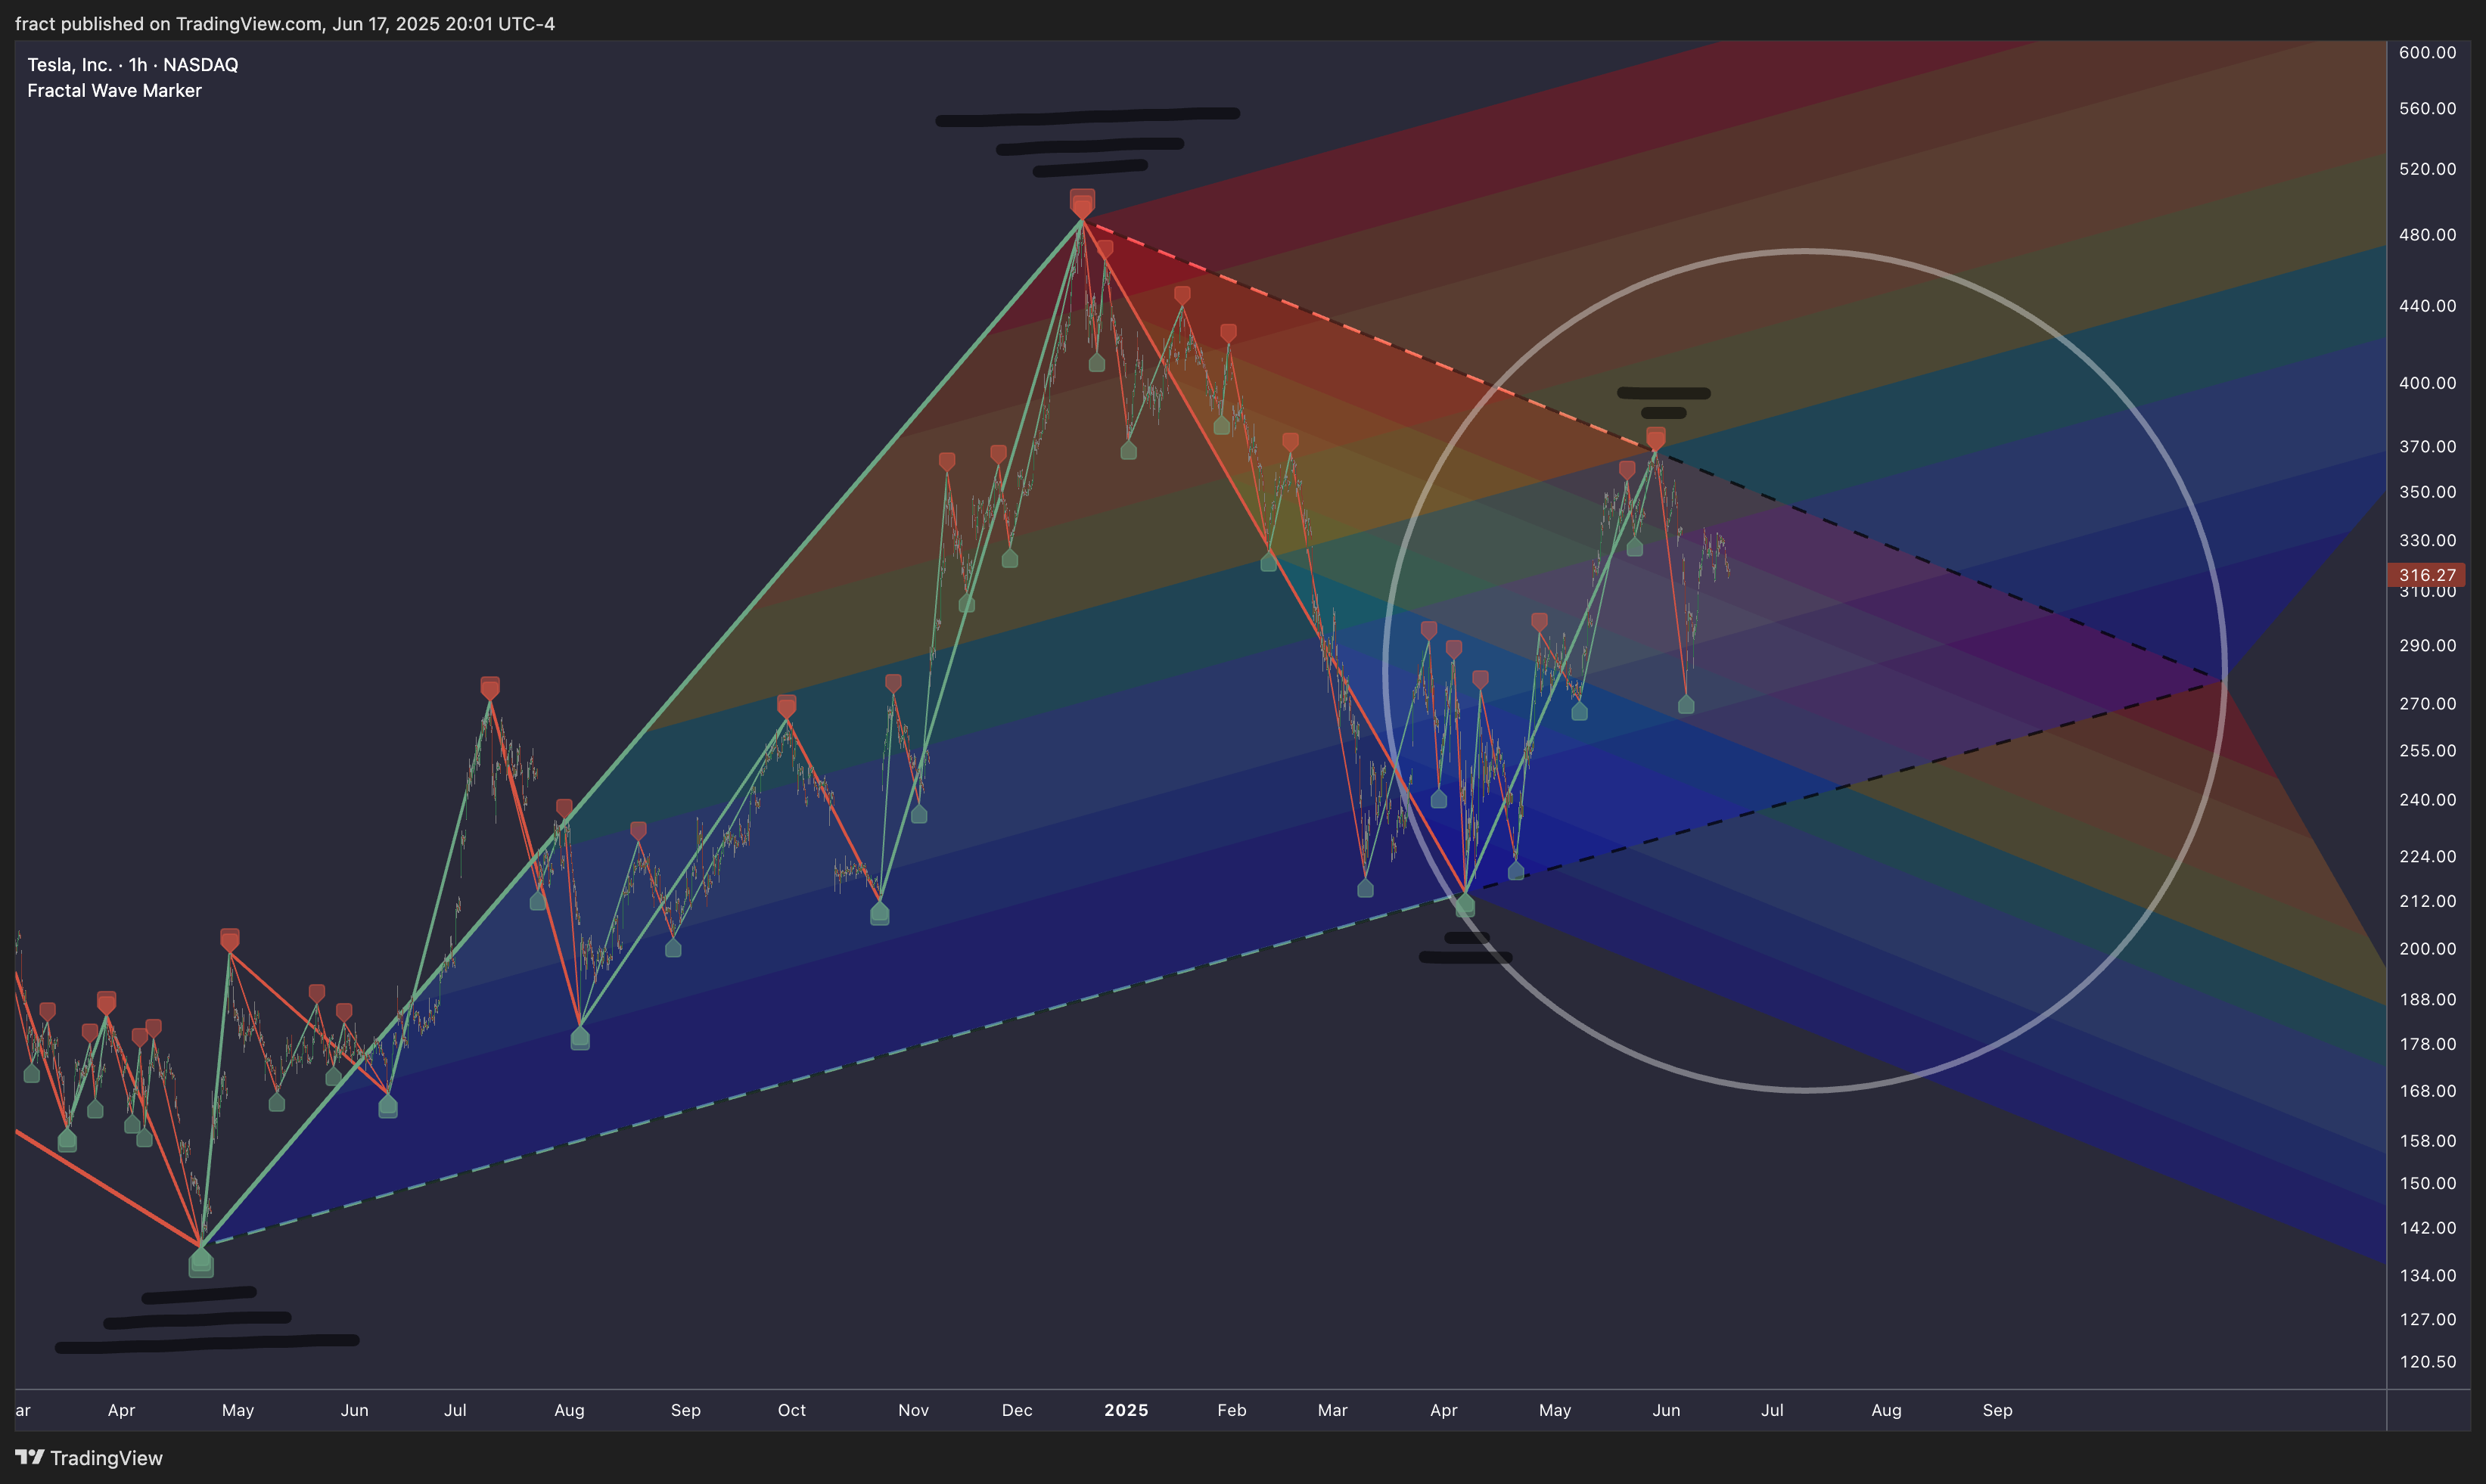The width and height of the screenshot is (2486, 1484).
Task: Click the 520.00 price axis label
Action: (x=2427, y=169)
